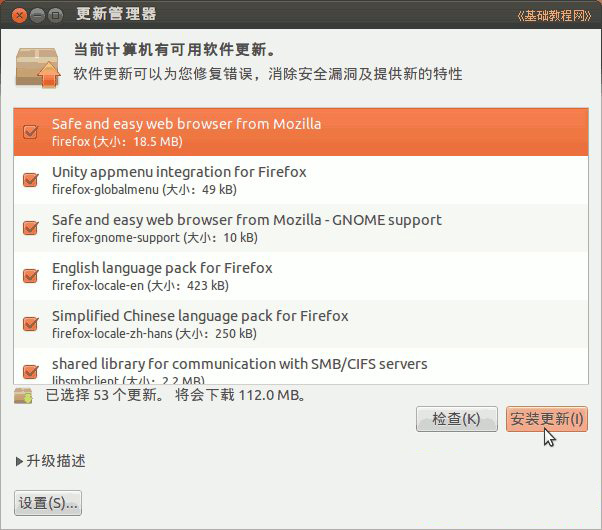Close the 更新管理器 window
The width and height of the screenshot is (602, 530).
(x=19, y=16)
